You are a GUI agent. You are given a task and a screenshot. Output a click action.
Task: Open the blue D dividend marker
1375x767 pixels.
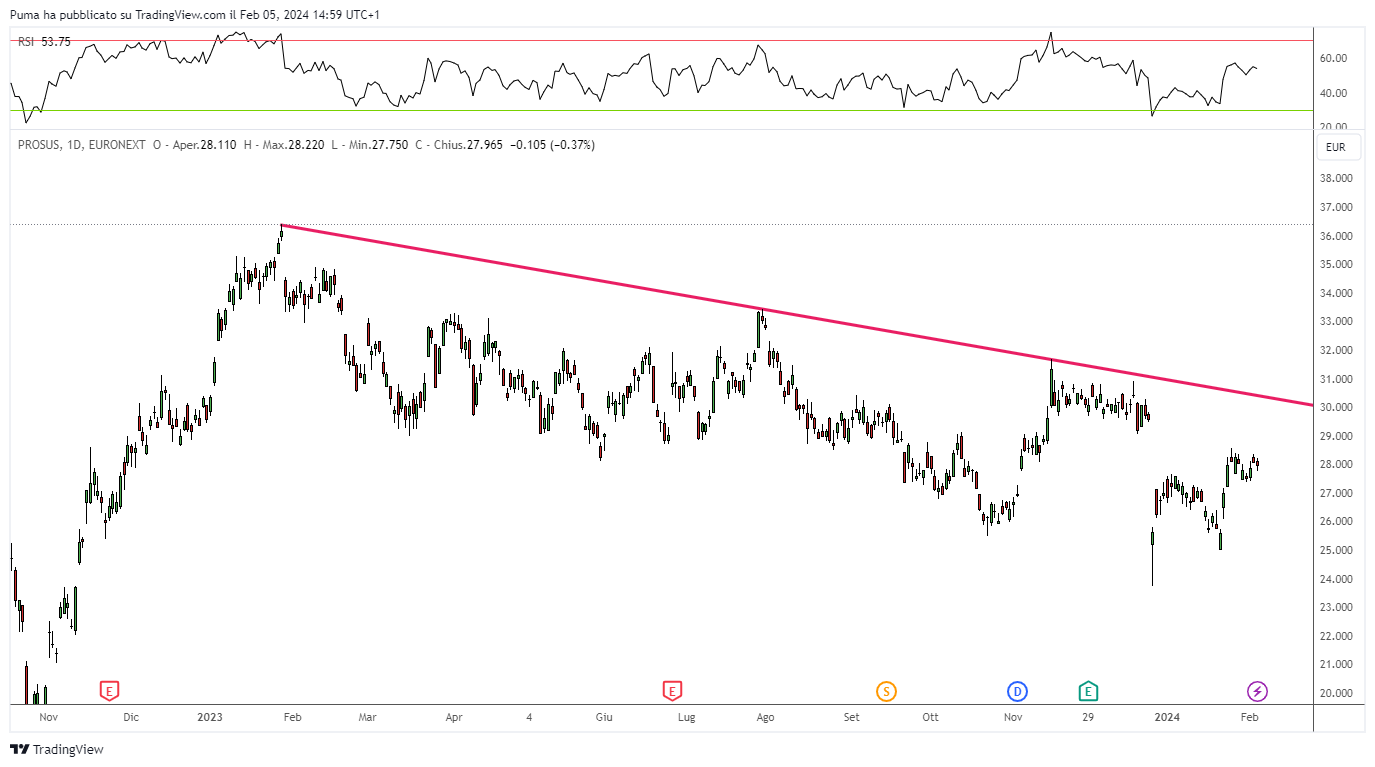[x=1017, y=691]
